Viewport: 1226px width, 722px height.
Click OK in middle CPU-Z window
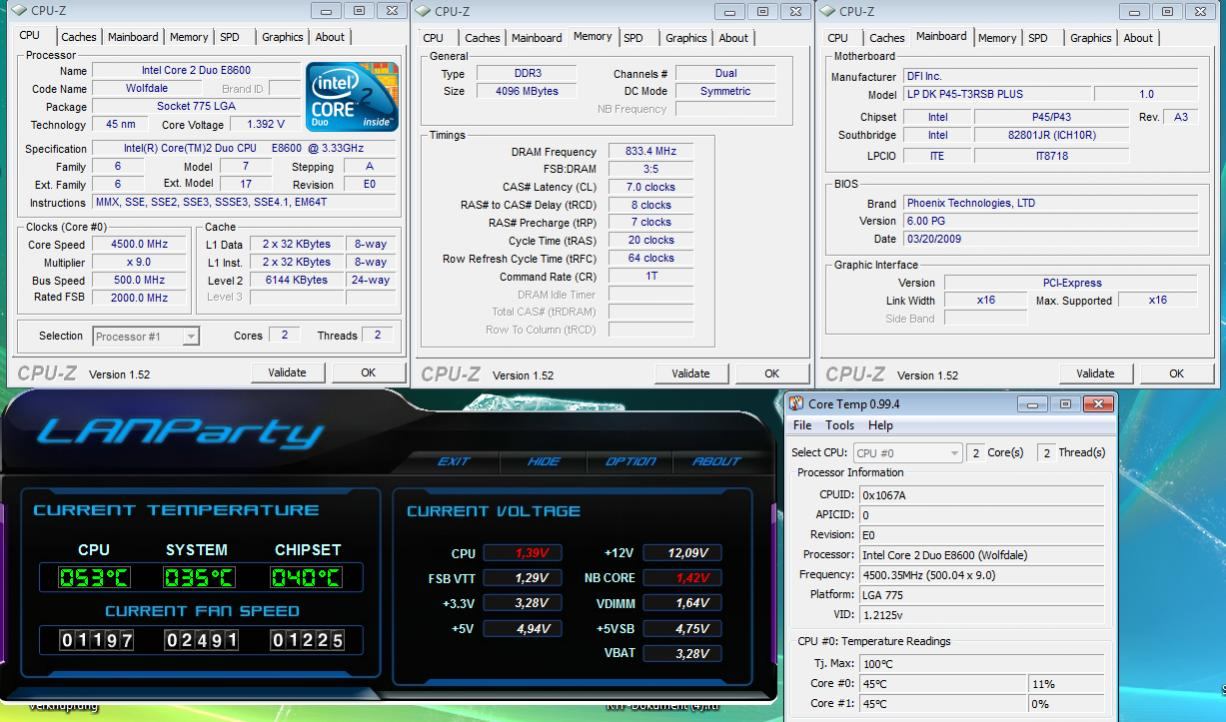click(772, 373)
